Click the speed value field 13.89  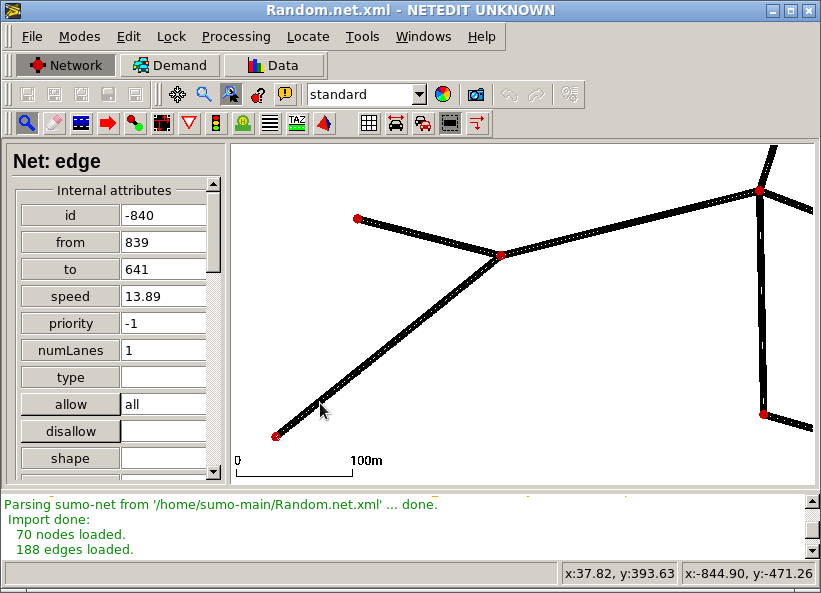click(164, 297)
